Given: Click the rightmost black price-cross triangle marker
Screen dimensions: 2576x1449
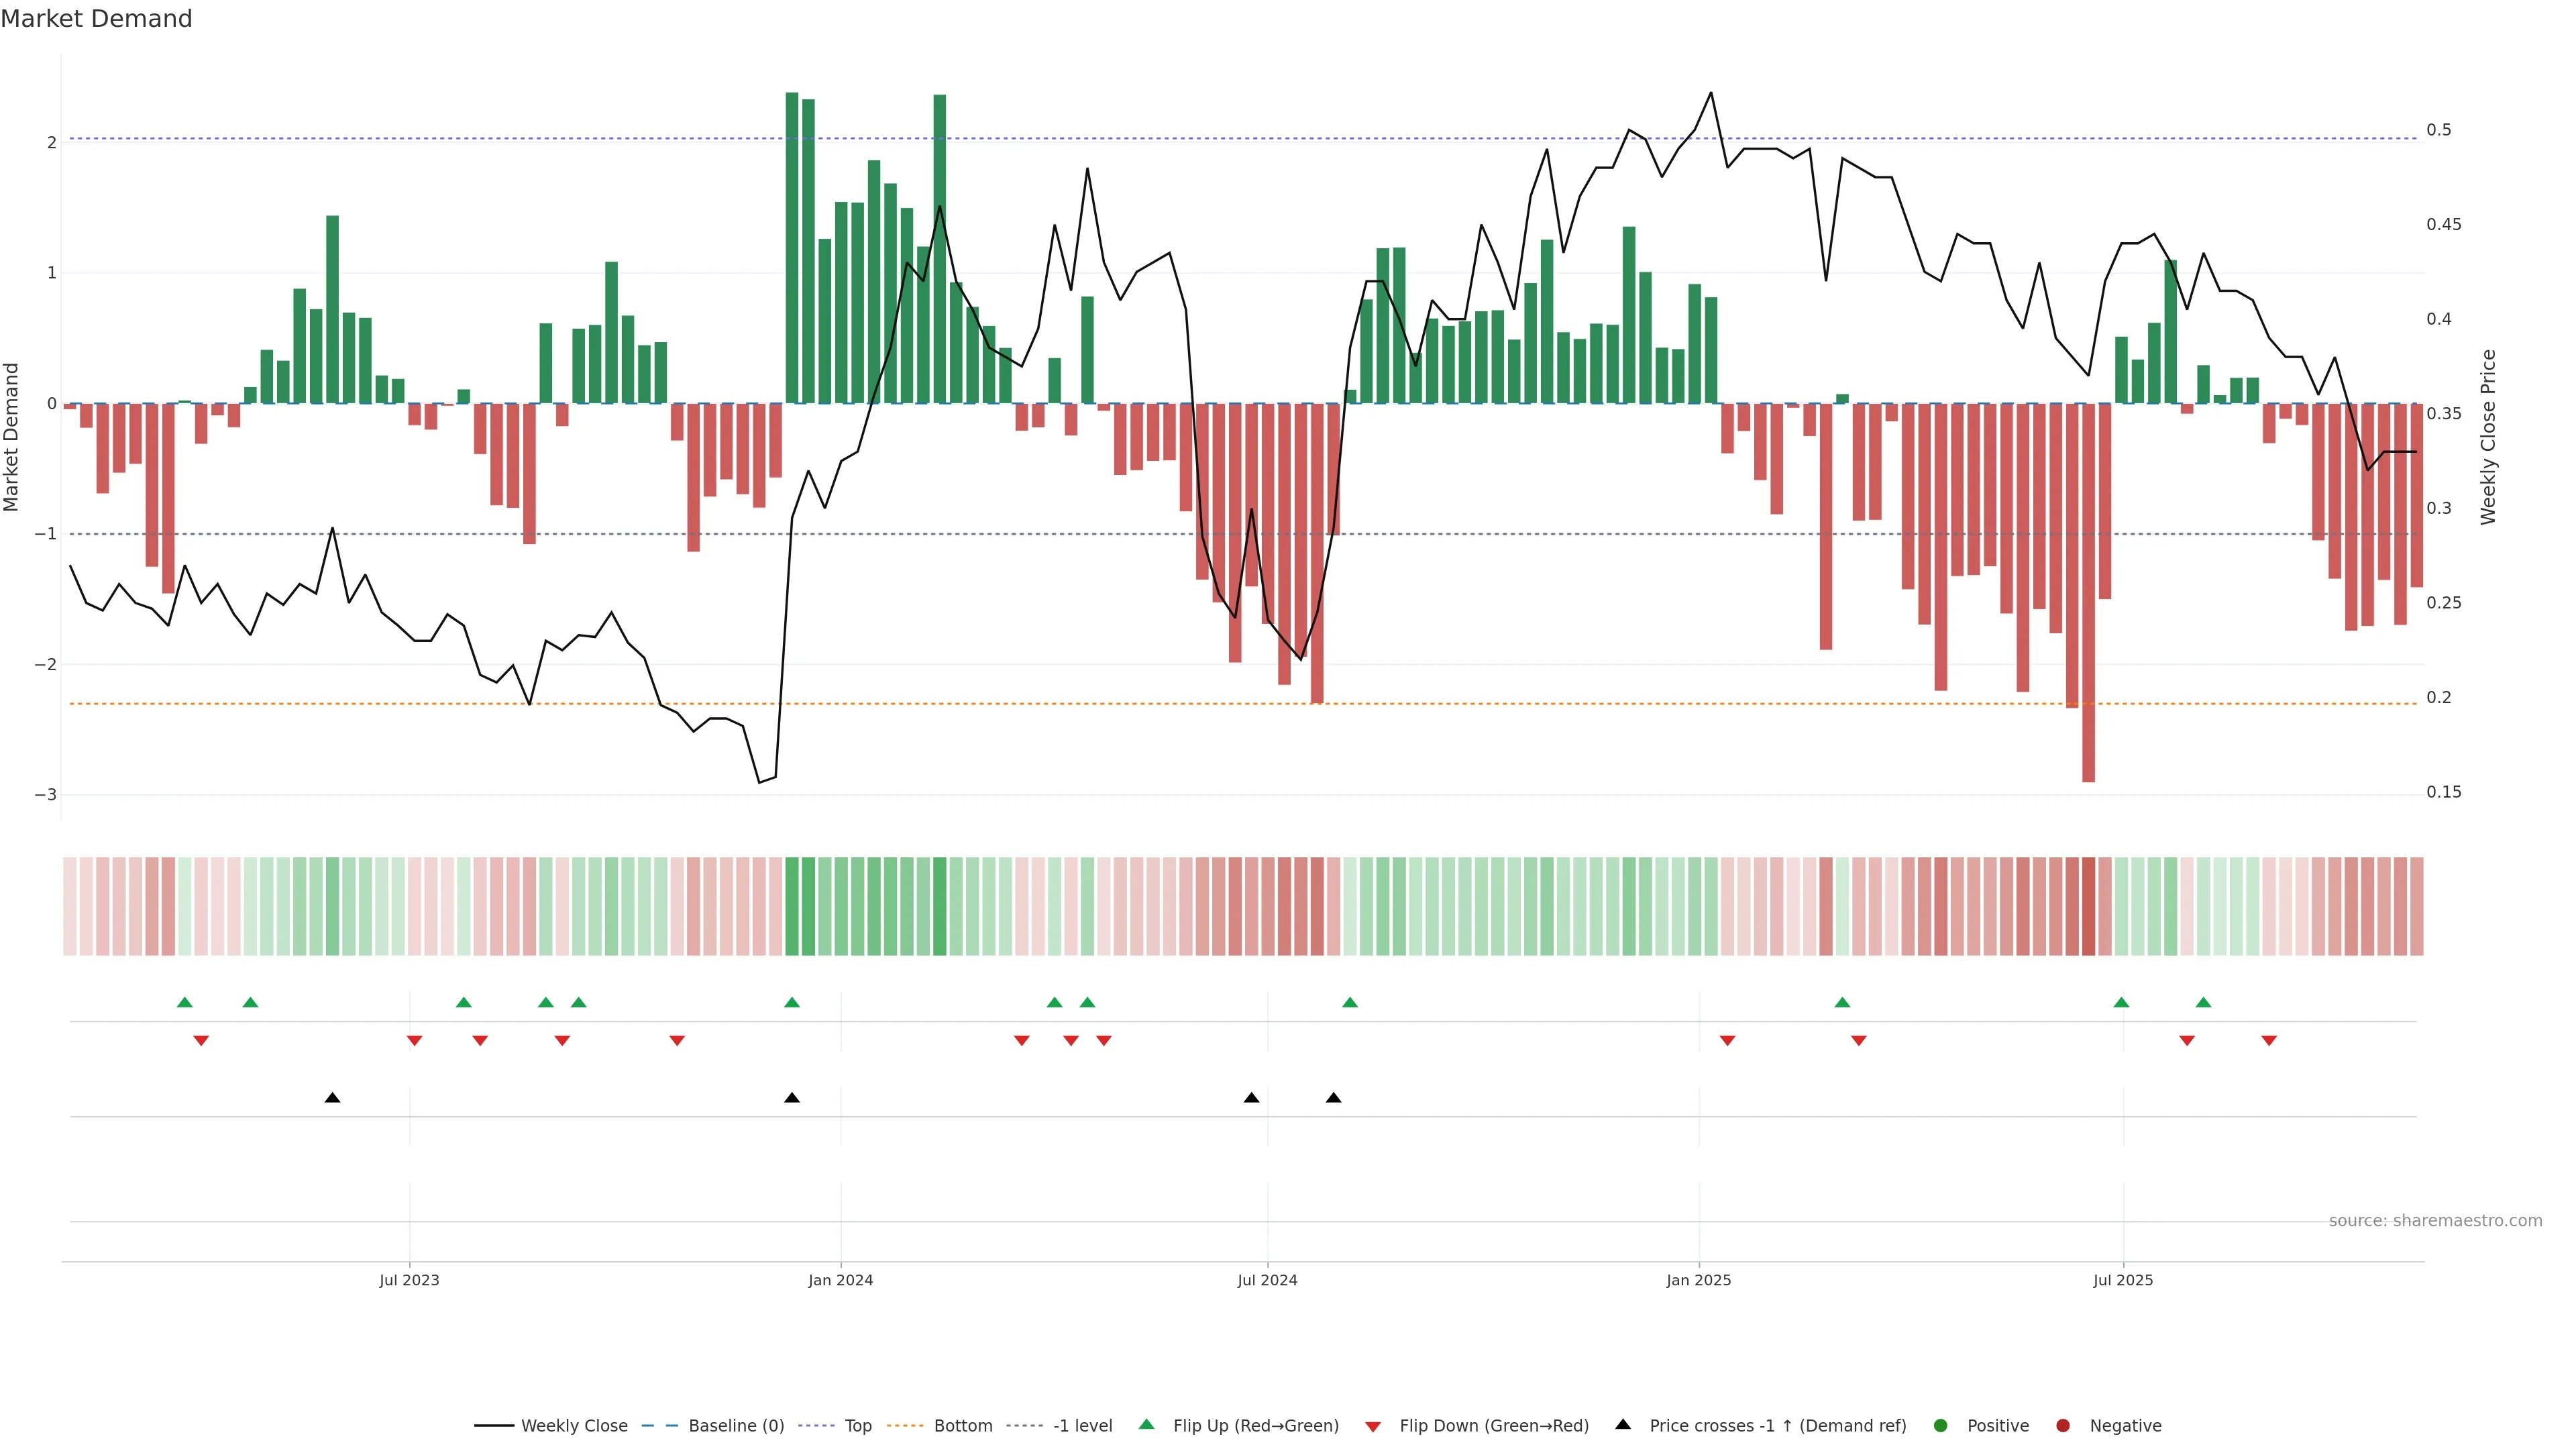Looking at the screenshot, I should [1333, 1098].
